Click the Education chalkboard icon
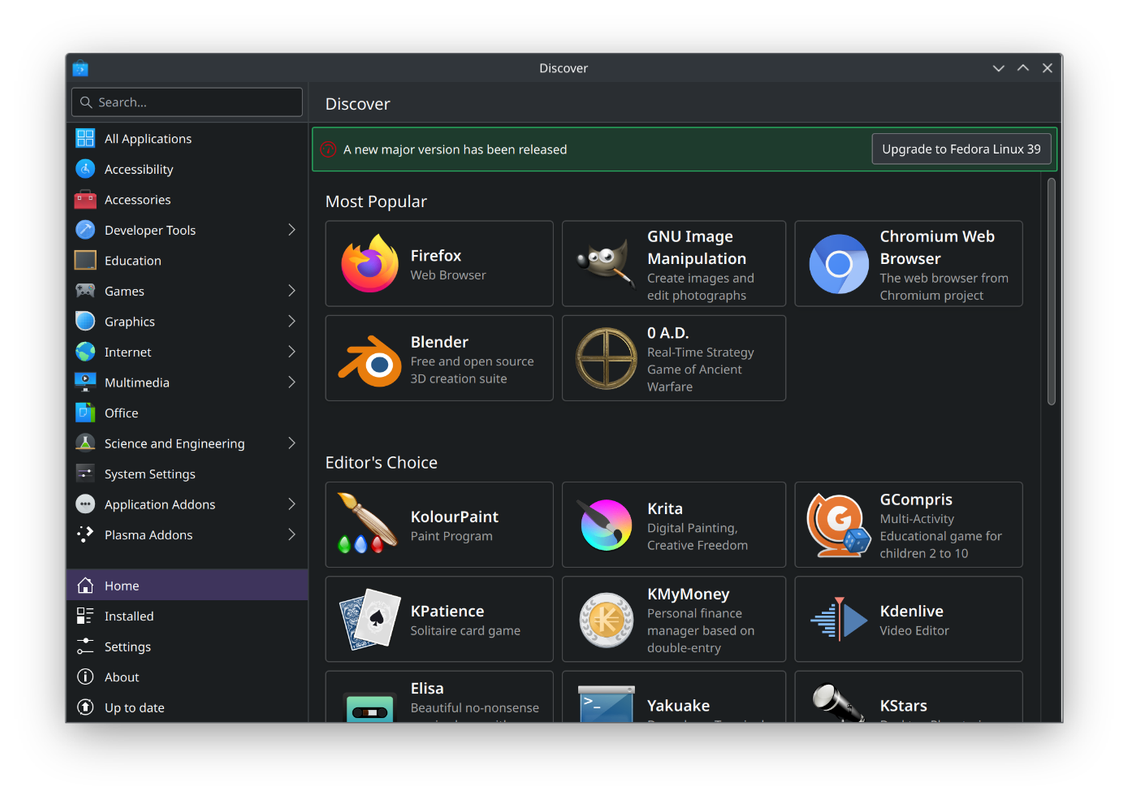 pos(85,260)
